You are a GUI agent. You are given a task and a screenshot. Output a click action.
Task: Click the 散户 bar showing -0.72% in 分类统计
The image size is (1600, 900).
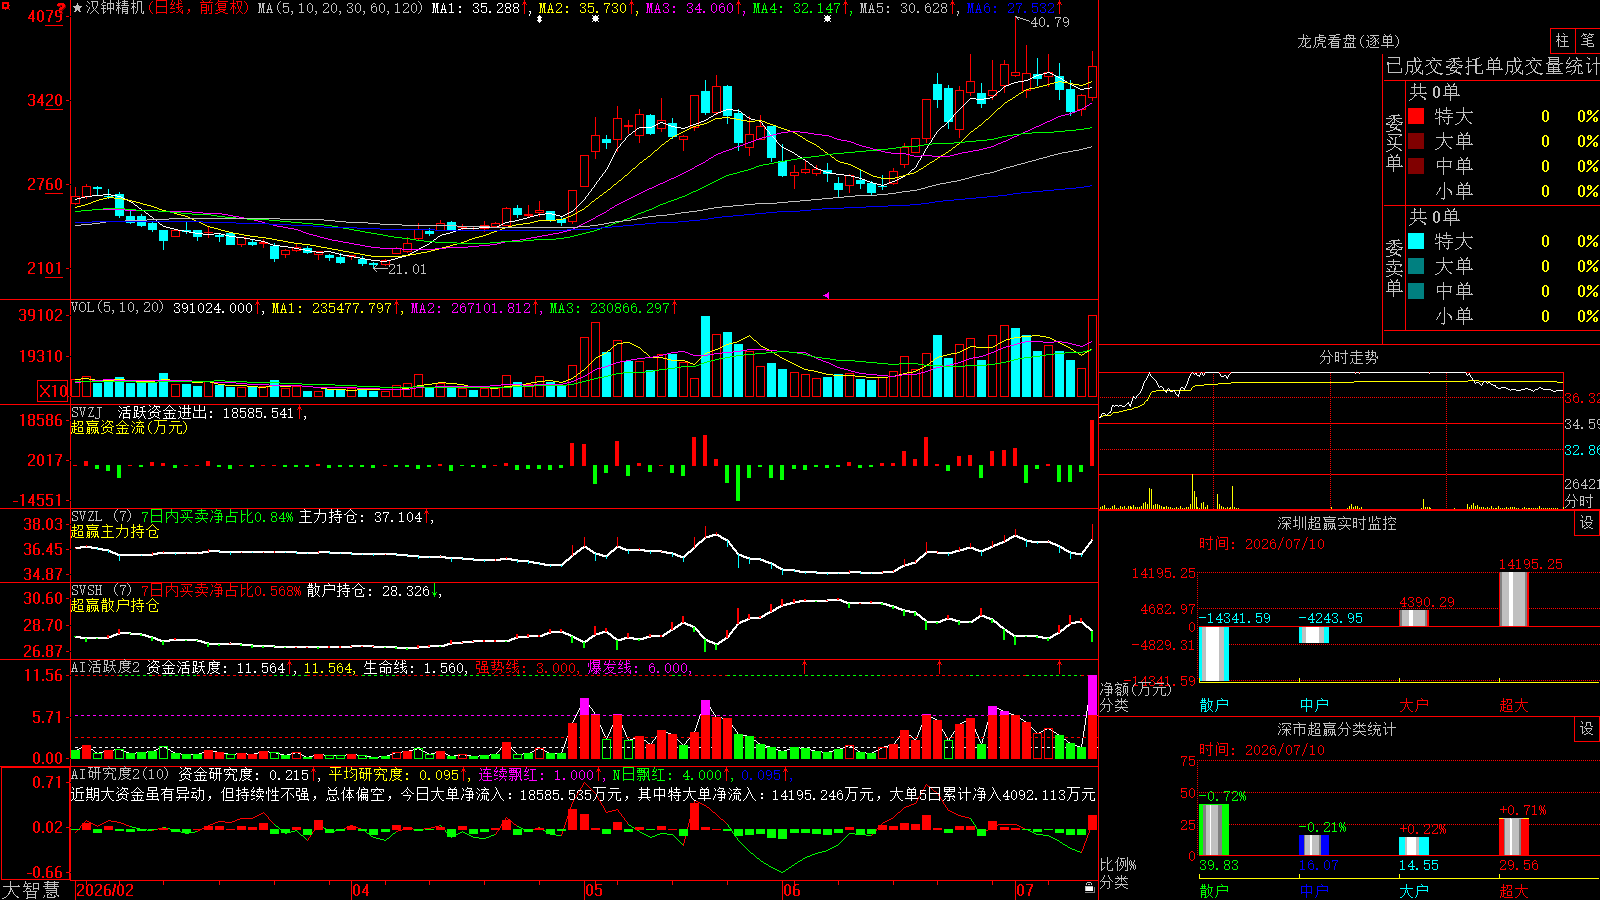point(1214,830)
